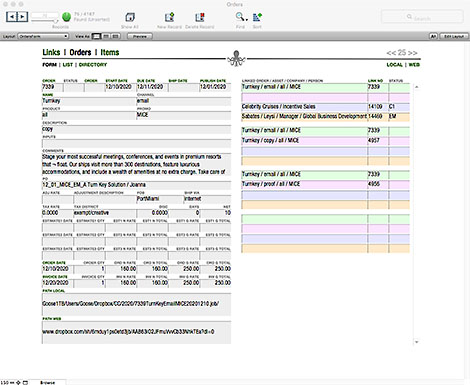This screenshot has height=385, width=470.
Task: Click the Show All records icon
Action: pyautogui.click(x=130, y=17)
